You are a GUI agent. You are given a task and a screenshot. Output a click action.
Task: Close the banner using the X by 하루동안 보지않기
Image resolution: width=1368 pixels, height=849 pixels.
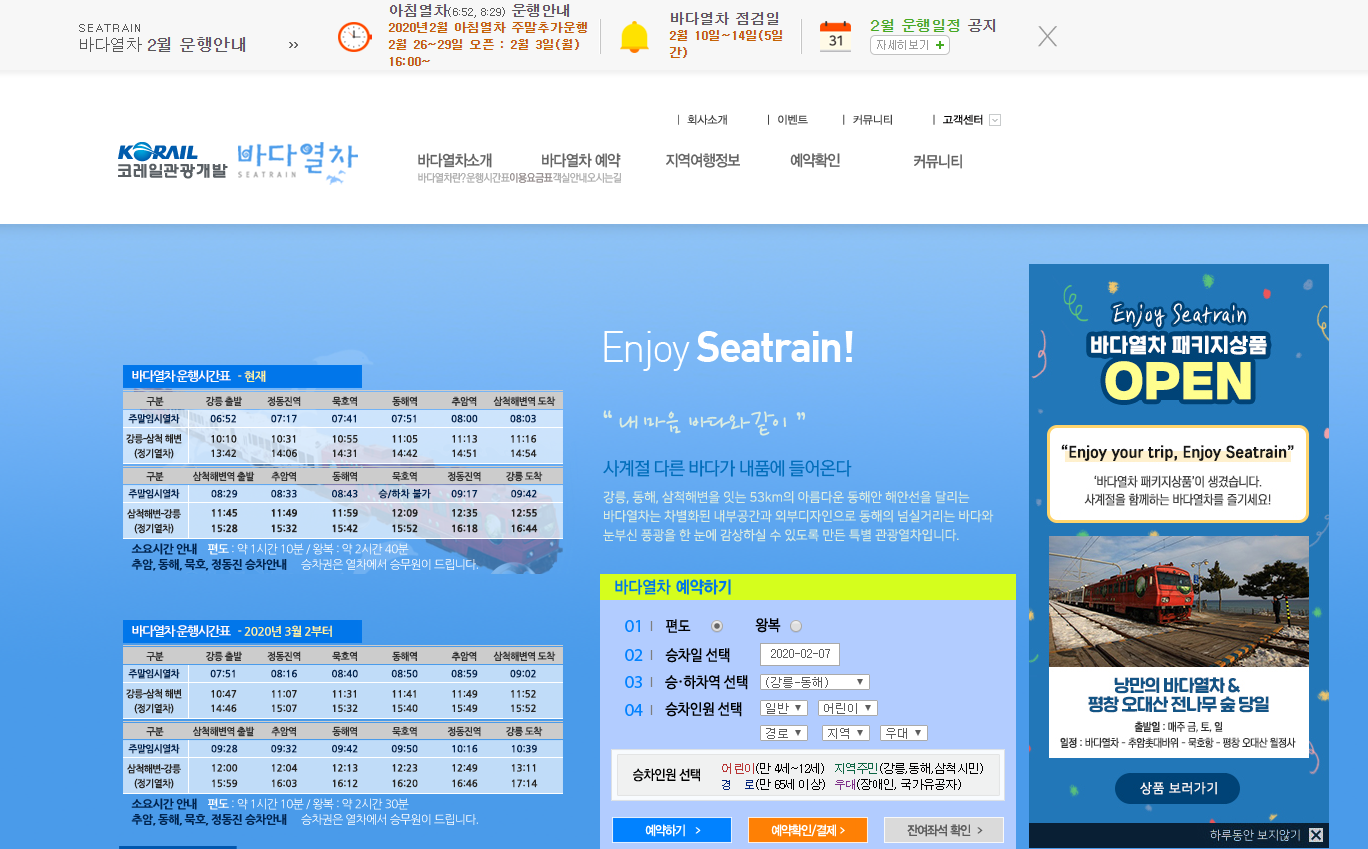tap(1316, 835)
